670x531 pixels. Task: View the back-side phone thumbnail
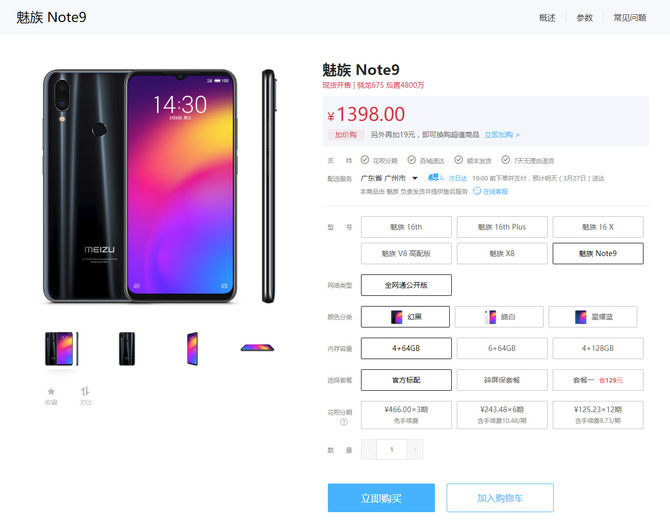(127, 349)
